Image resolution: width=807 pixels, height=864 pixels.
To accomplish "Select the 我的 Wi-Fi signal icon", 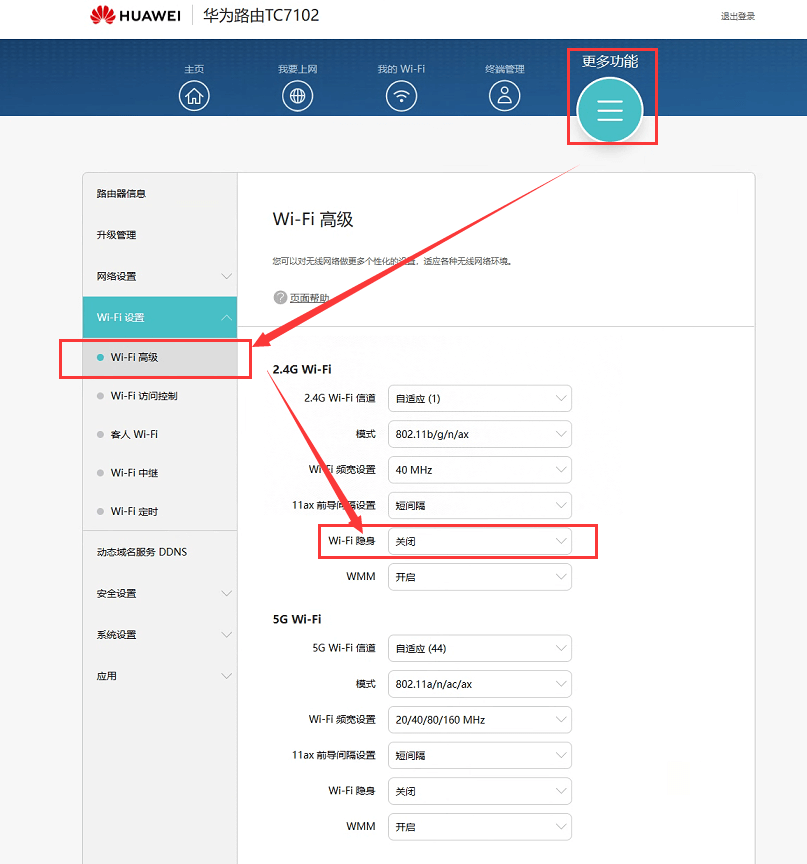I will click(401, 96).
